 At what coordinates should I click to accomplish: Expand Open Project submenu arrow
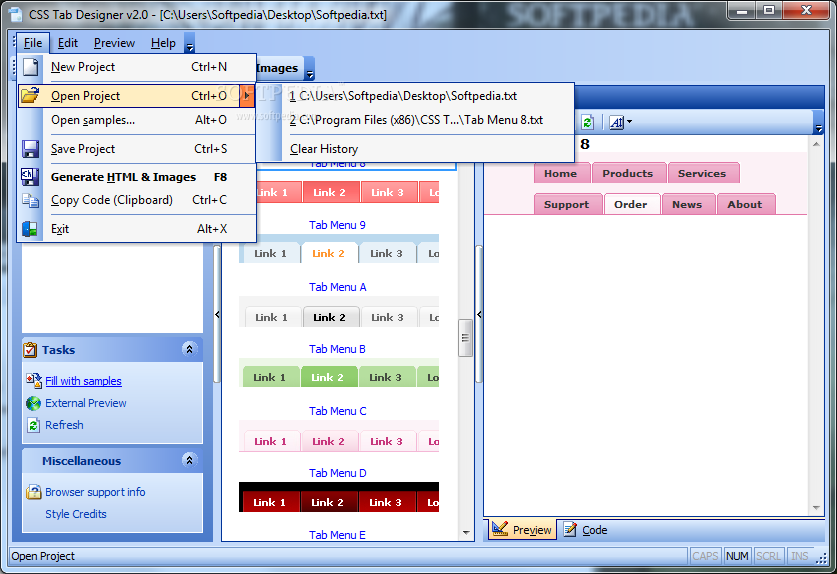coord(247,96)
